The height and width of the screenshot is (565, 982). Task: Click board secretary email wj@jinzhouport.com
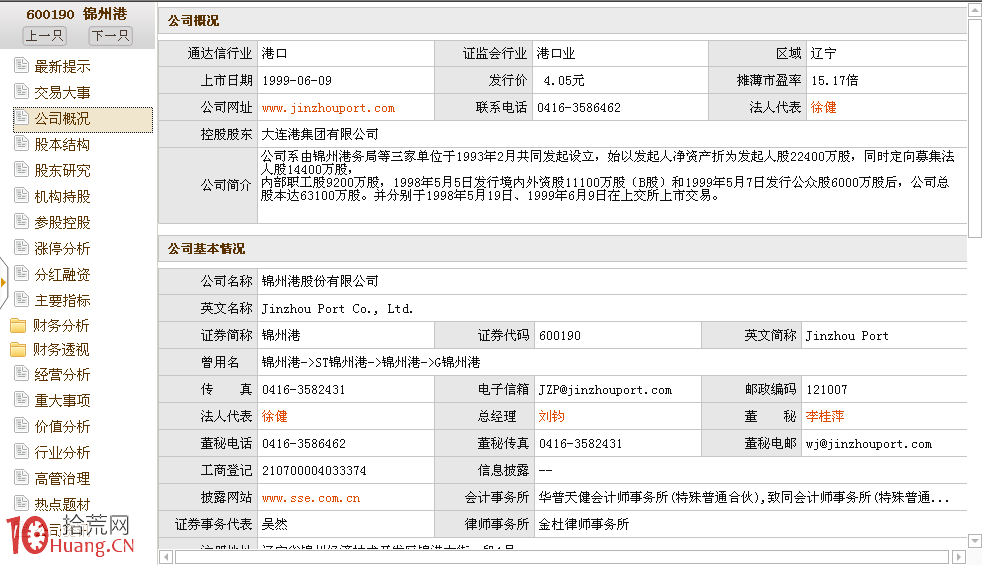pyautogui.click(x=869, y=443)
